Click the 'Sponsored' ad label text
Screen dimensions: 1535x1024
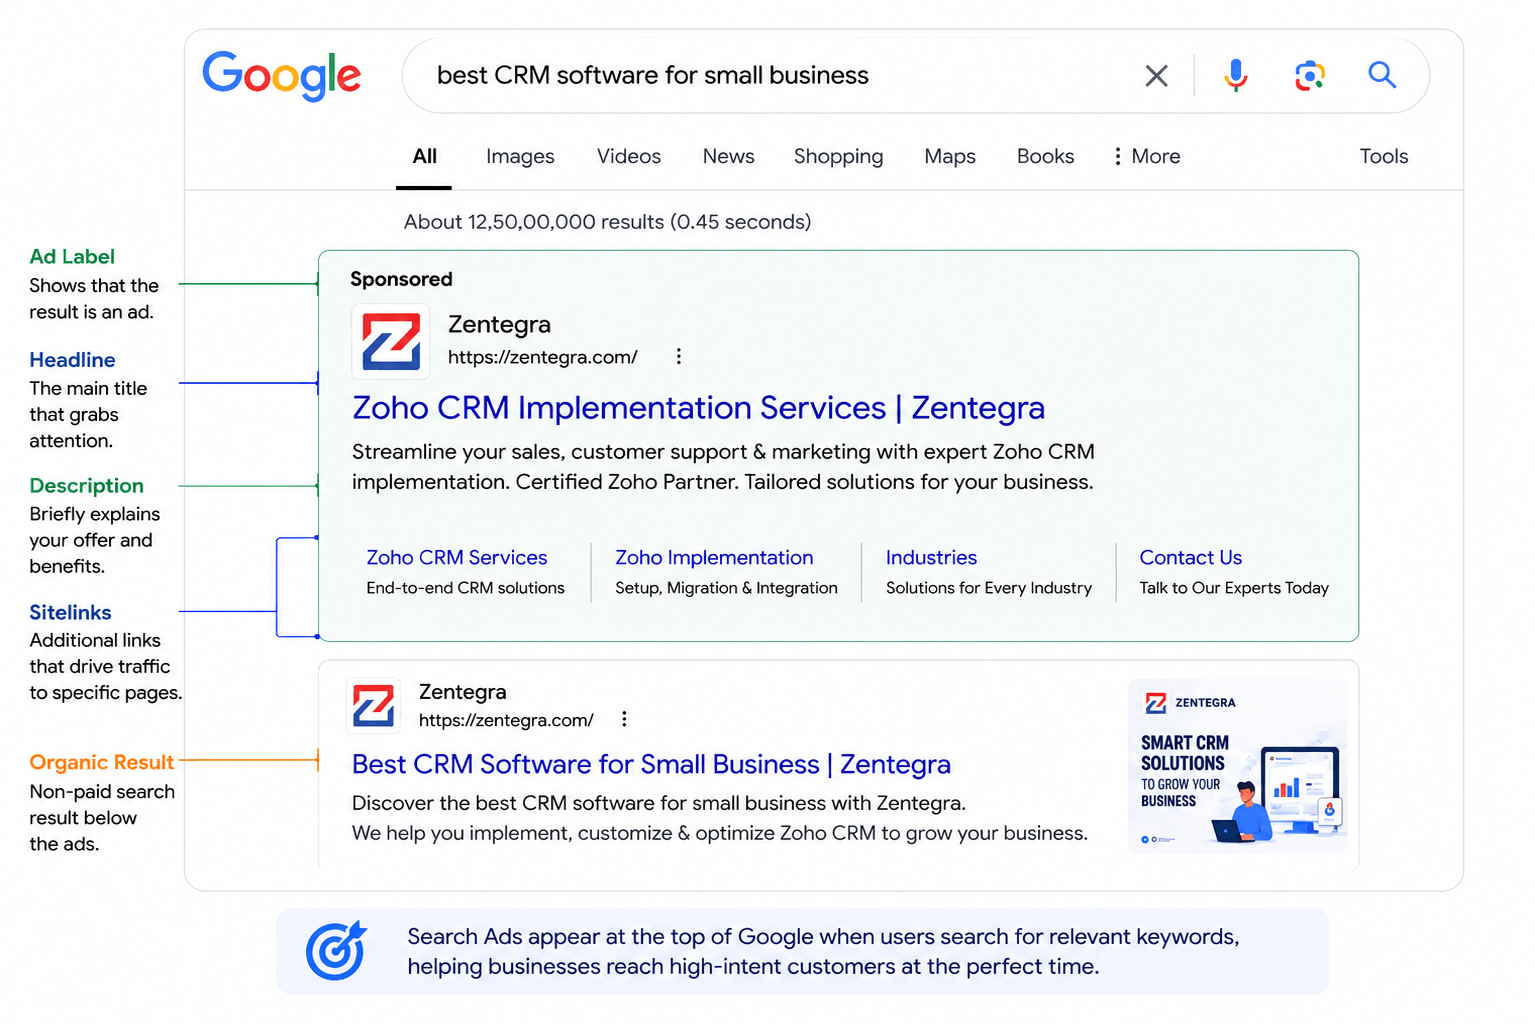pos(401,280)
